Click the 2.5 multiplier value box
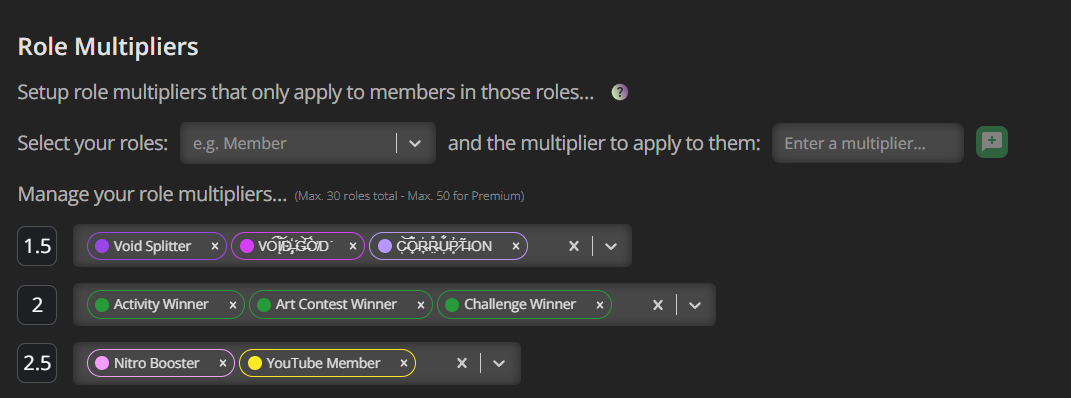The image size is (1071, 398). [x=38, y=363]
